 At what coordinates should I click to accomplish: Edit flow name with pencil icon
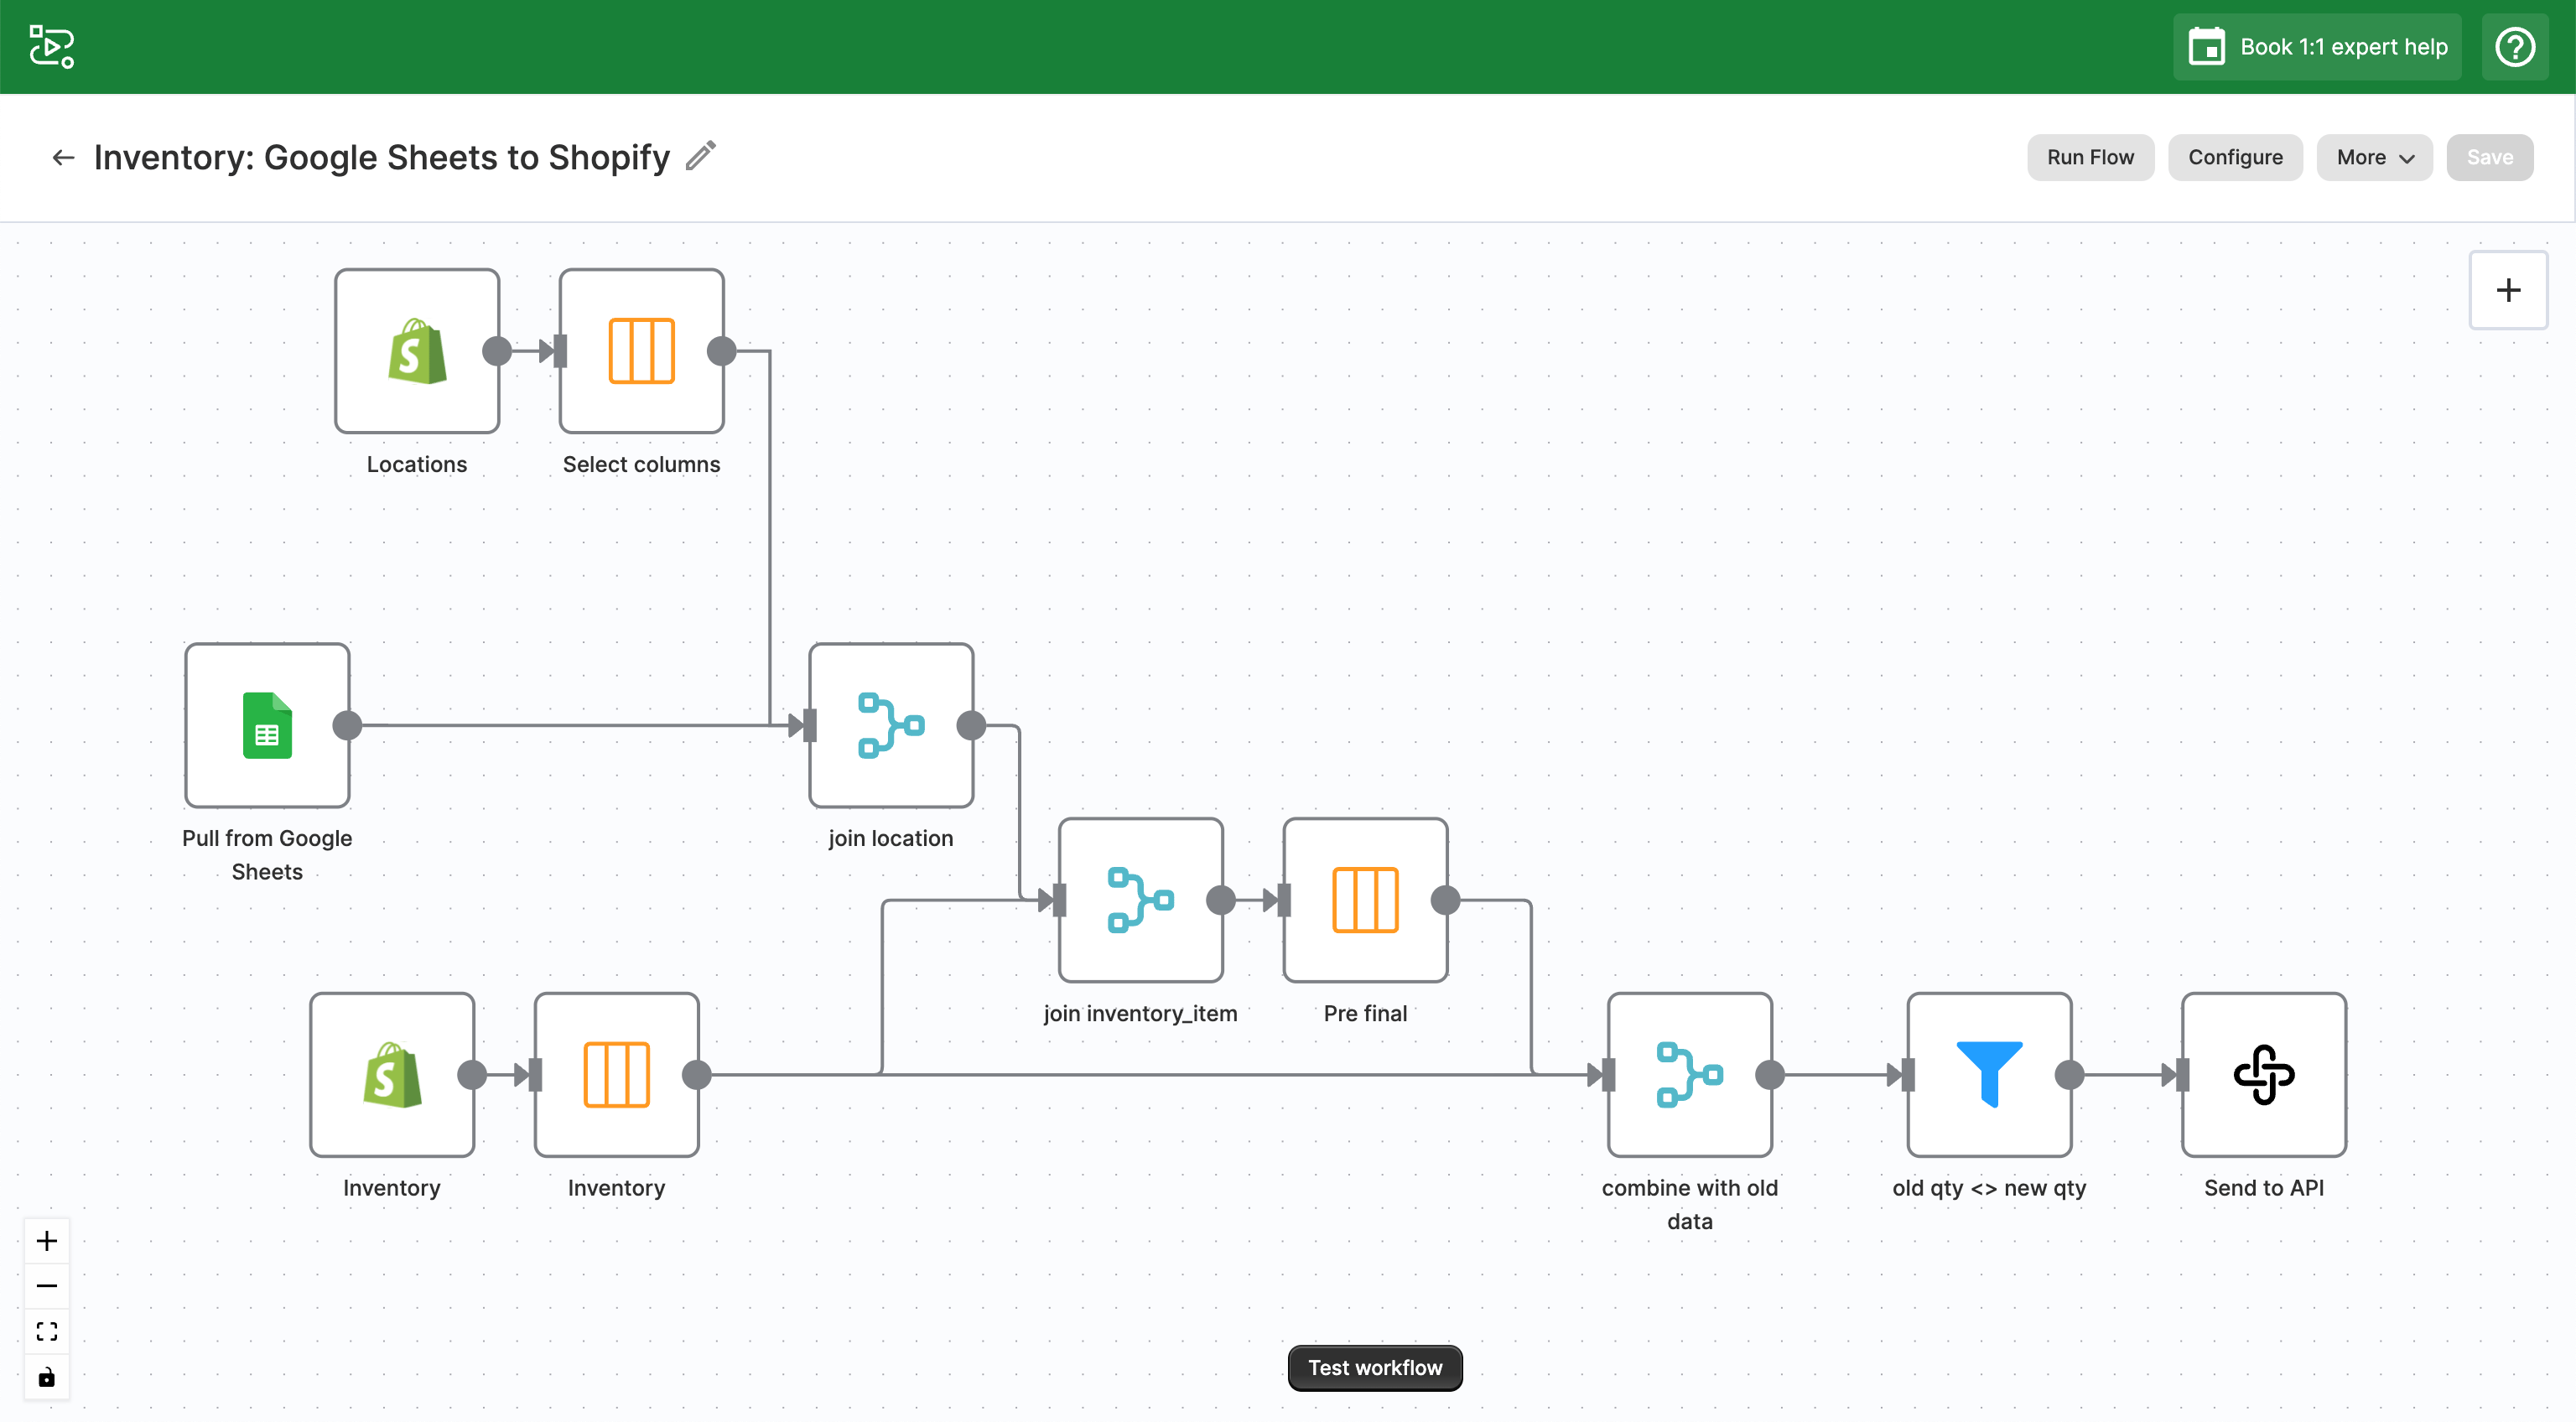click(x=701, y=156)
